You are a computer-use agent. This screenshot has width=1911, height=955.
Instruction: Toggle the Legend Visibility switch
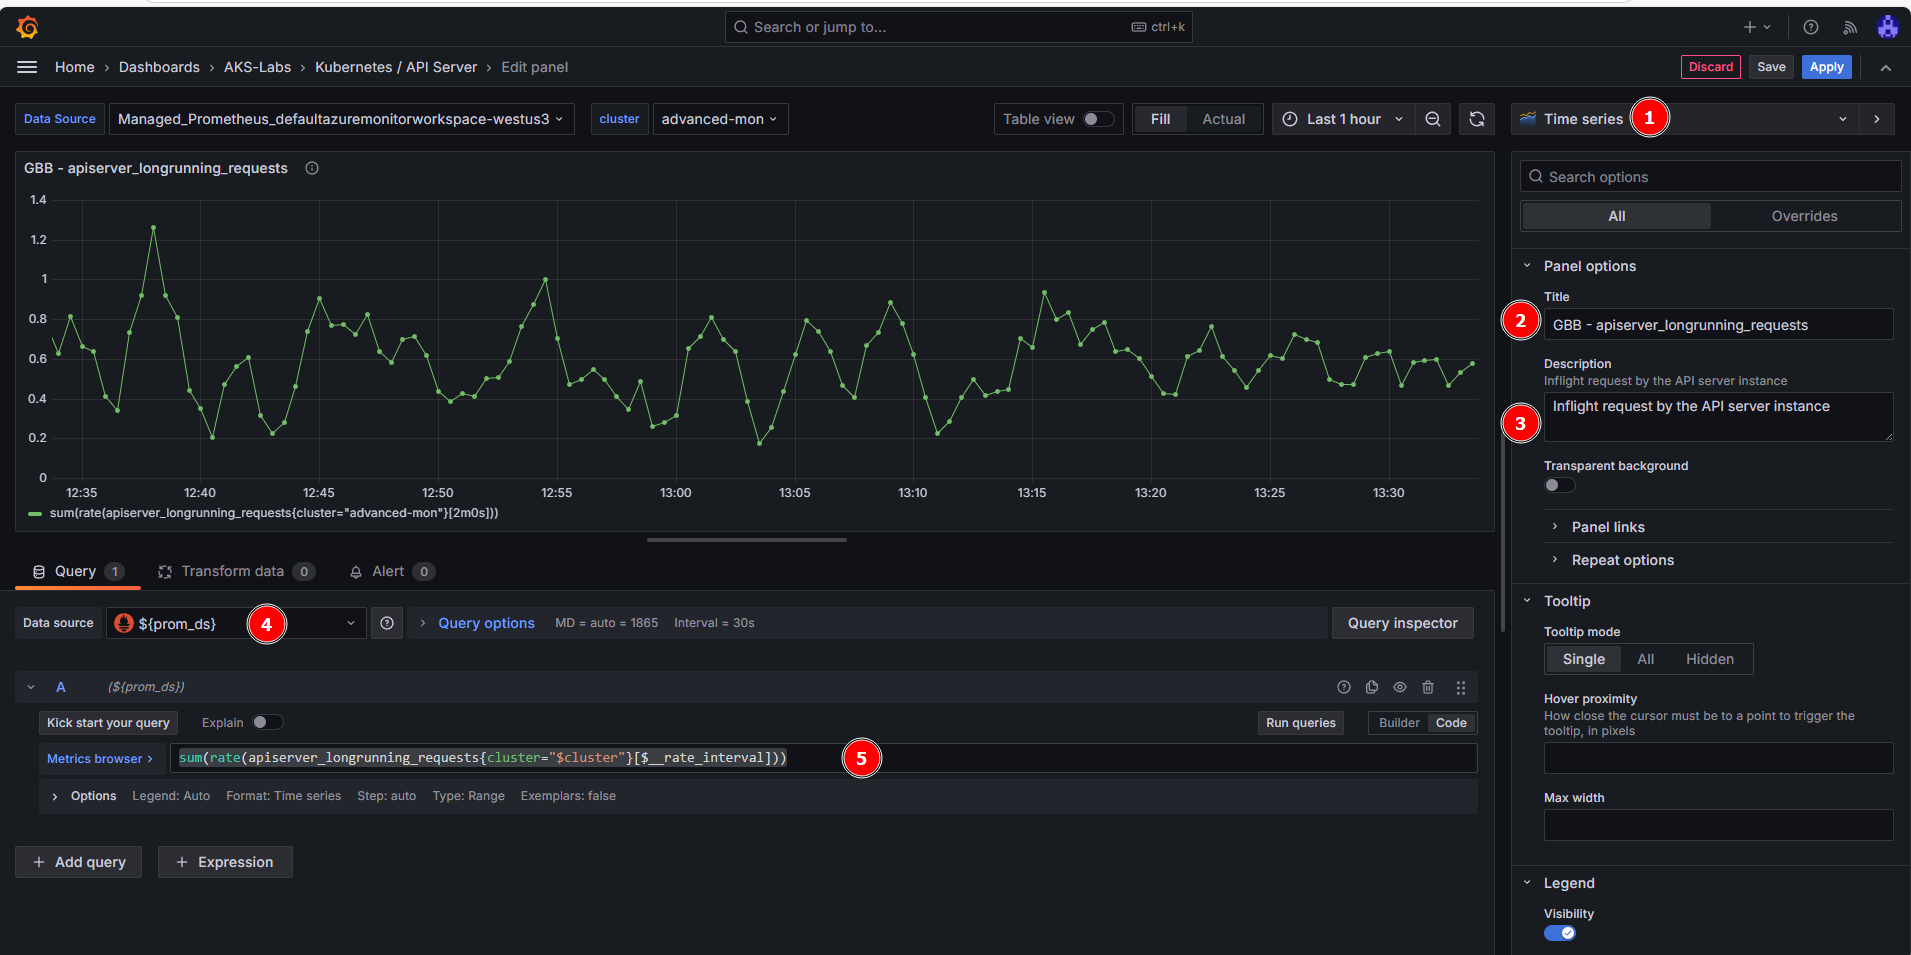pyautogui.click(x=1559, y=933)
